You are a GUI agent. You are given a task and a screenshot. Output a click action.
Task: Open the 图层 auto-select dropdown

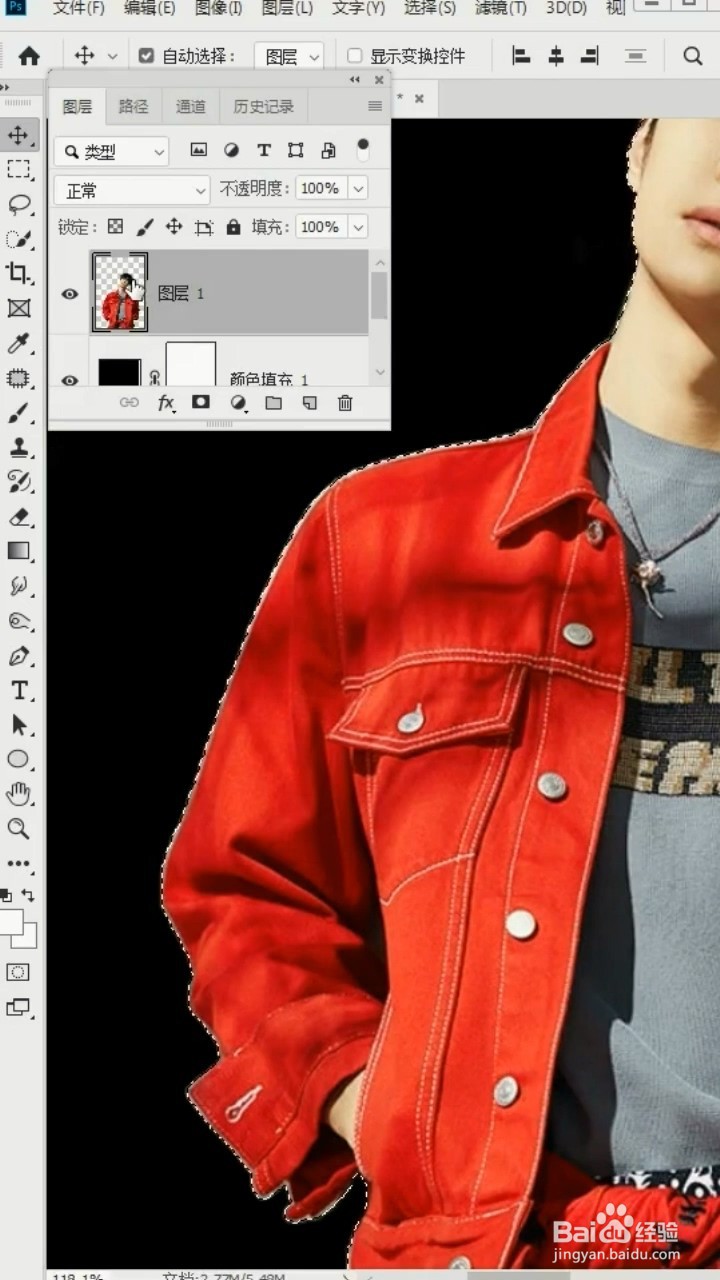click(289, 57)
